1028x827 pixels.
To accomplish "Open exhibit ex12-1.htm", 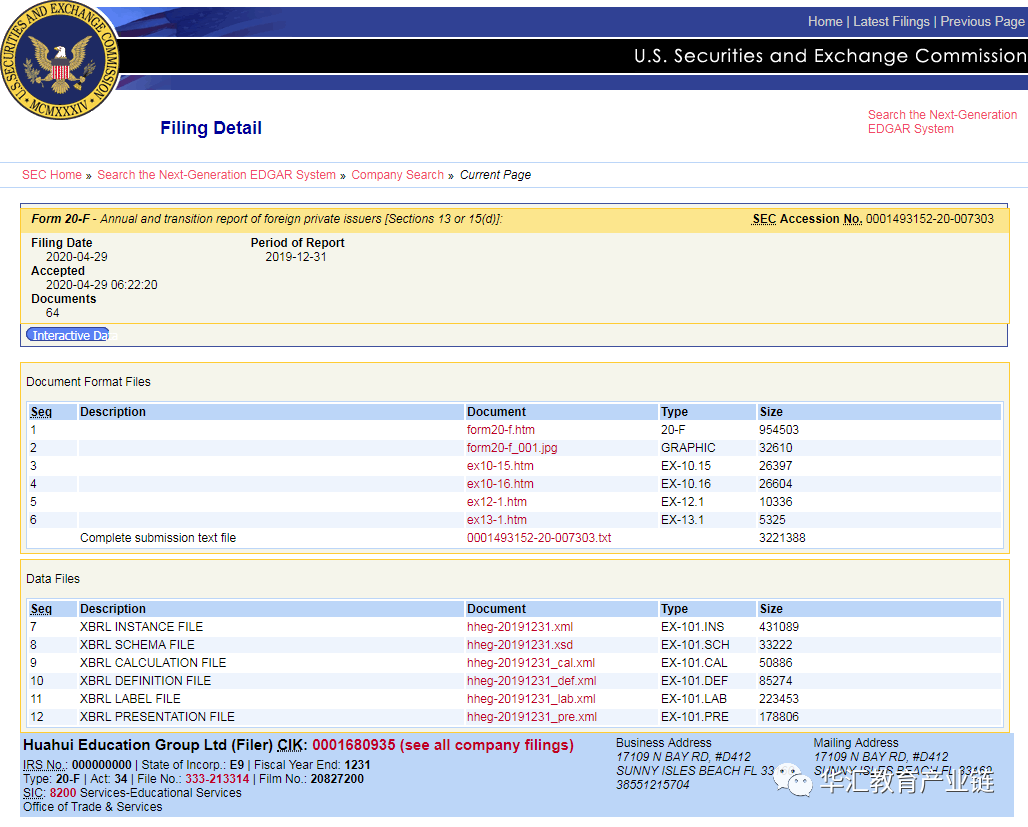I will pyautogui.click(x=497, y=502).
